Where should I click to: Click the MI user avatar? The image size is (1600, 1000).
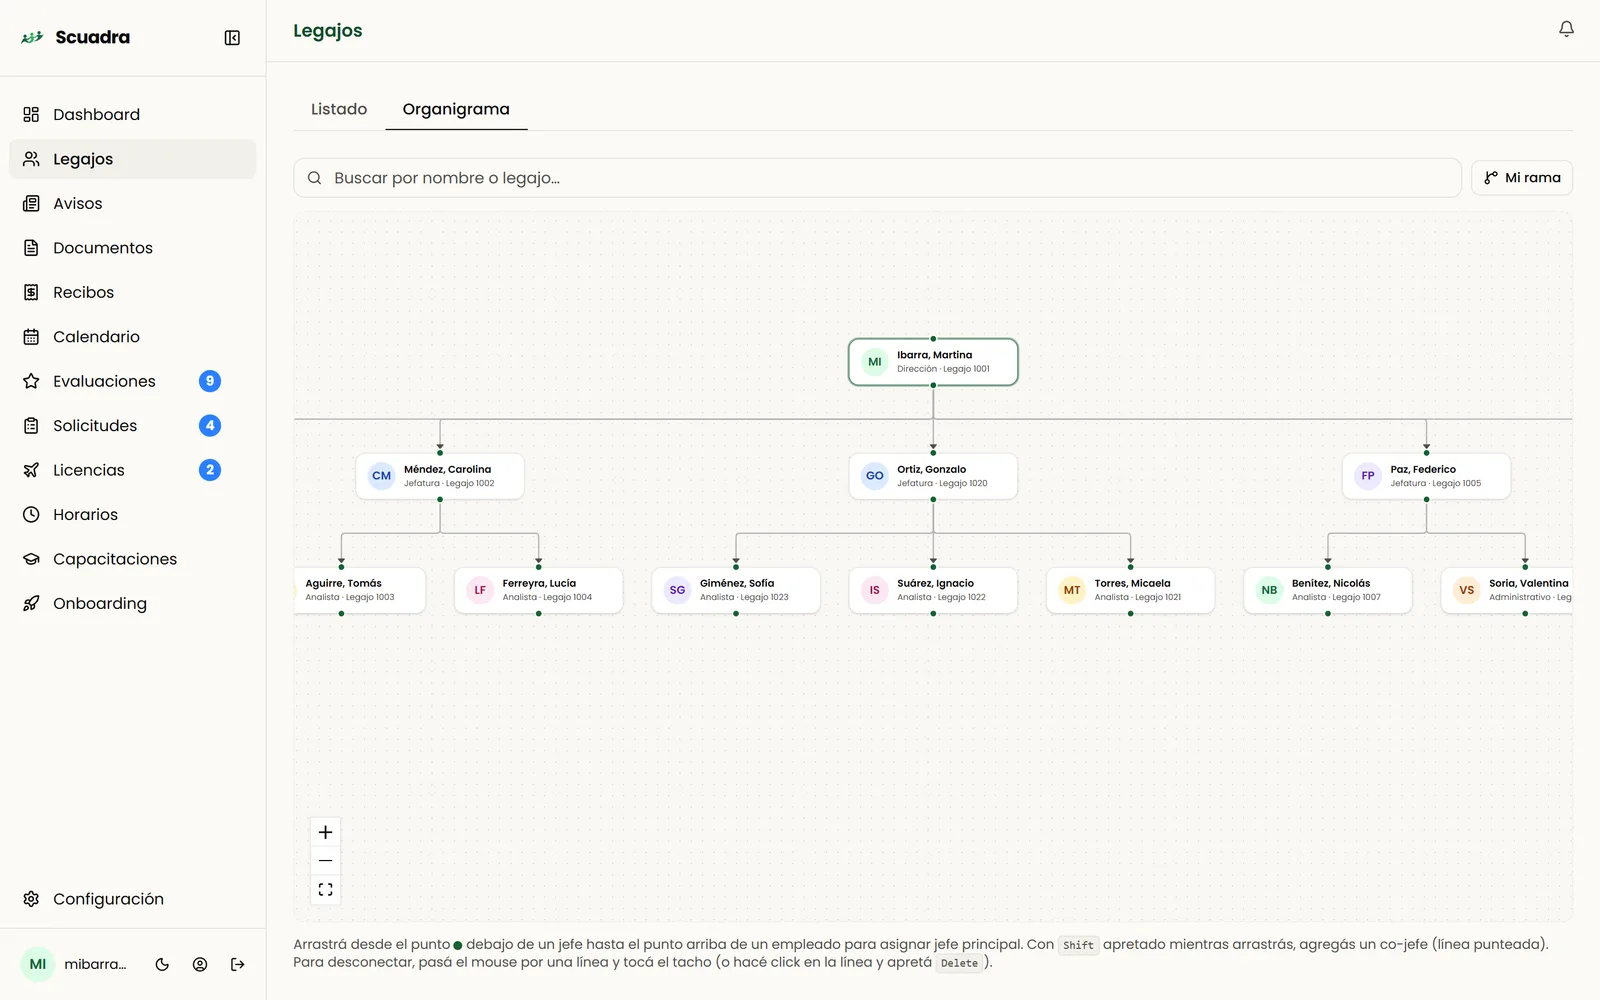(x=38, y=965)
